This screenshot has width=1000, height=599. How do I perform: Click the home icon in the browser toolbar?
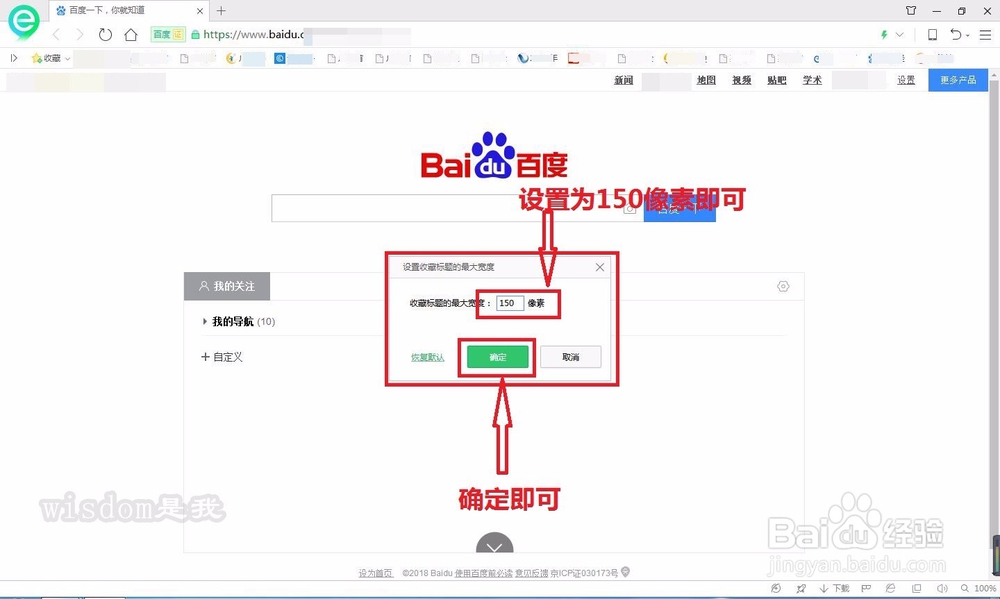pos(130,33)
